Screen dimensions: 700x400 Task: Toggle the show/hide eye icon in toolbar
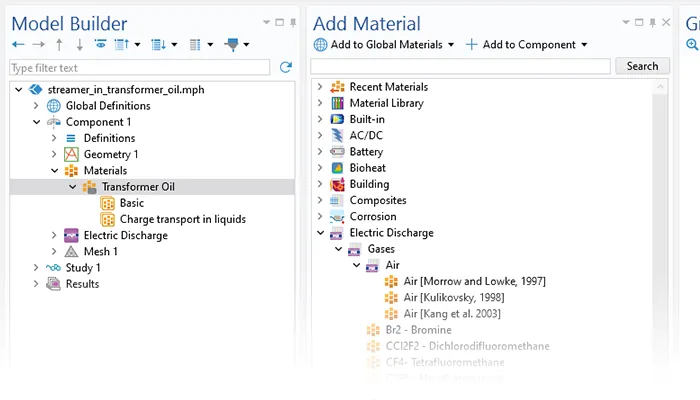click(101, 45)
